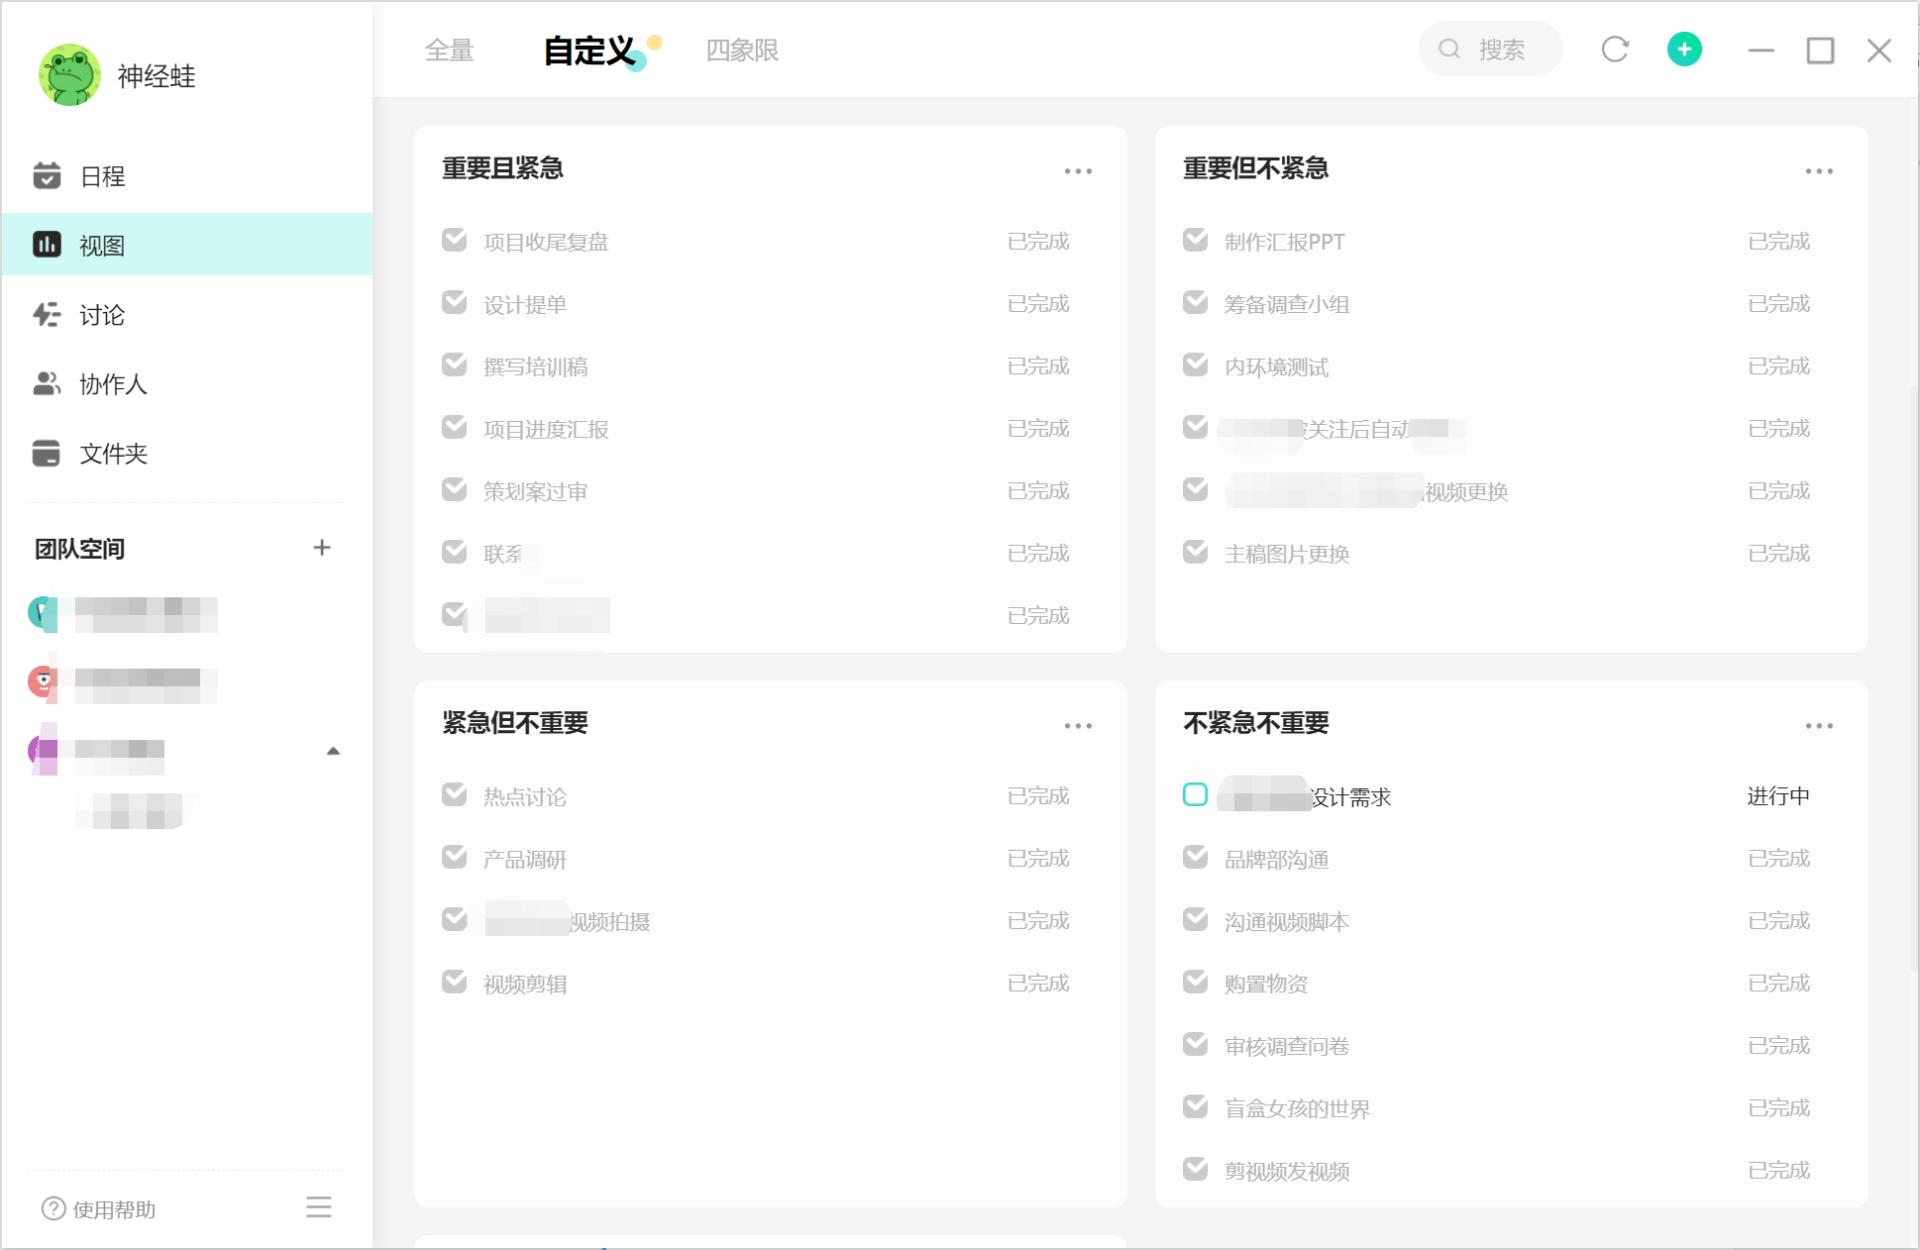This screenshot has height=1250, width=1920.
Task: Click the search magnifier icon top right
Action: (x=1451, y=49)
